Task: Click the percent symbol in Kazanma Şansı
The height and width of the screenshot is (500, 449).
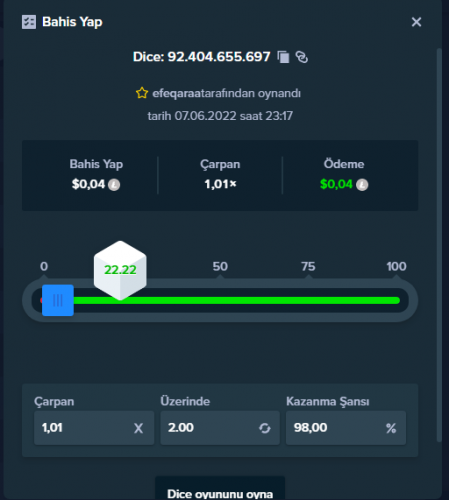Action: point(391,428)
